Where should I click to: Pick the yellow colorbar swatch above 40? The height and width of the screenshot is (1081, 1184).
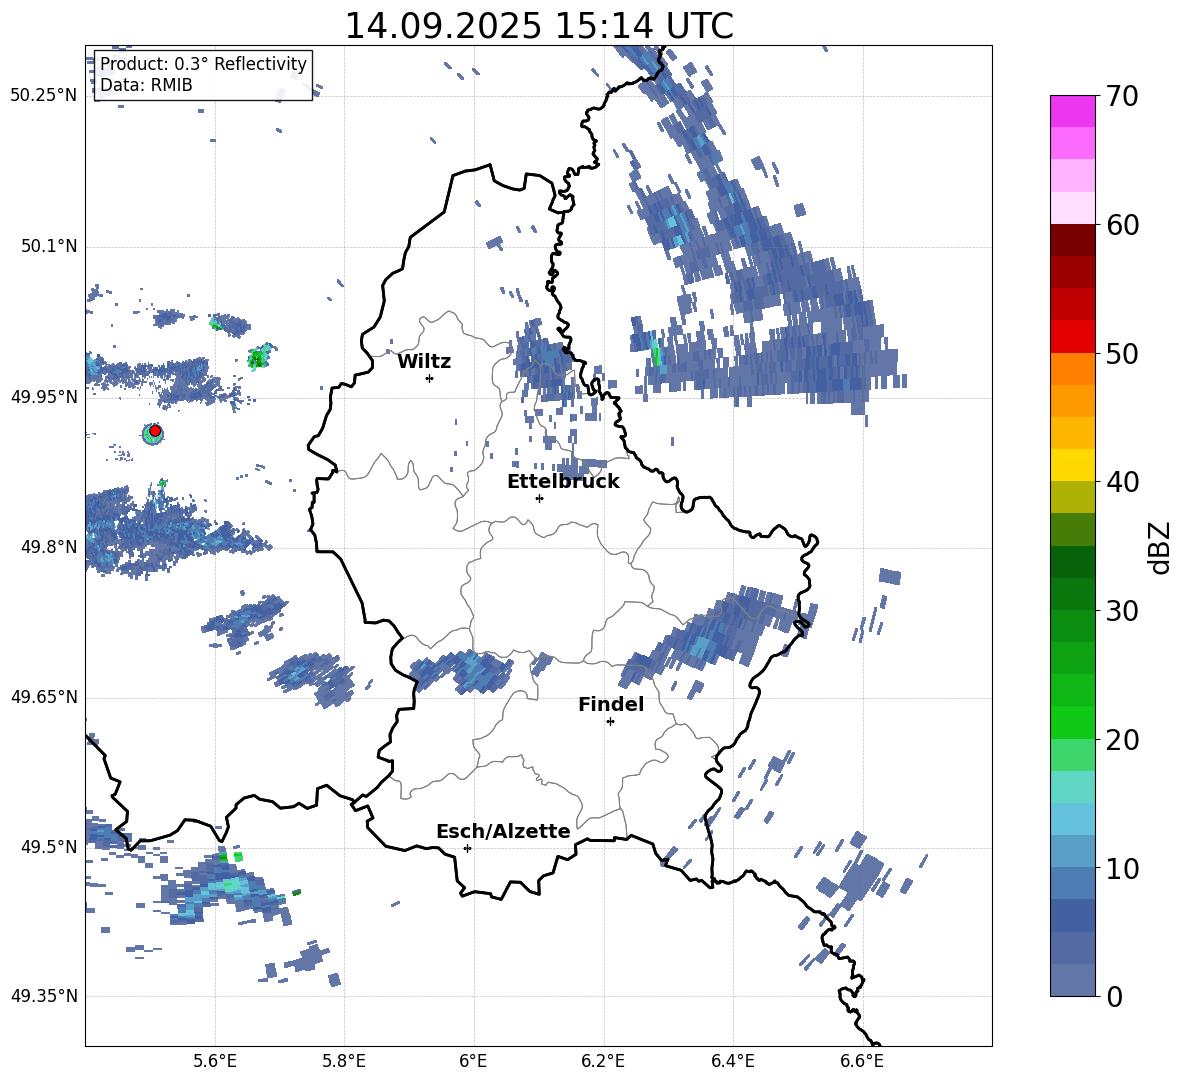[1073, 465]
